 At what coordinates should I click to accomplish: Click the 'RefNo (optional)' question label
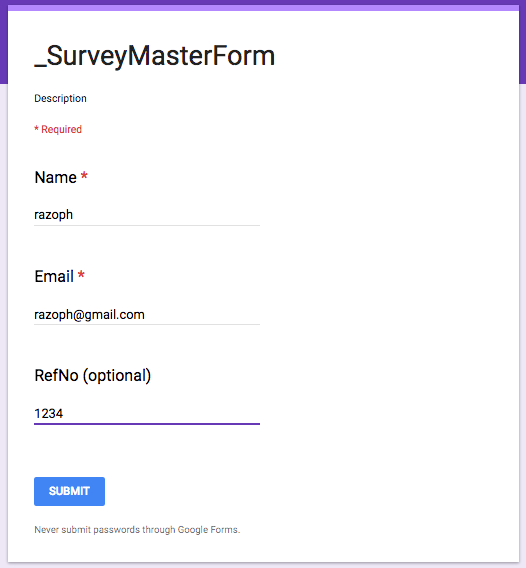point(93,376)
